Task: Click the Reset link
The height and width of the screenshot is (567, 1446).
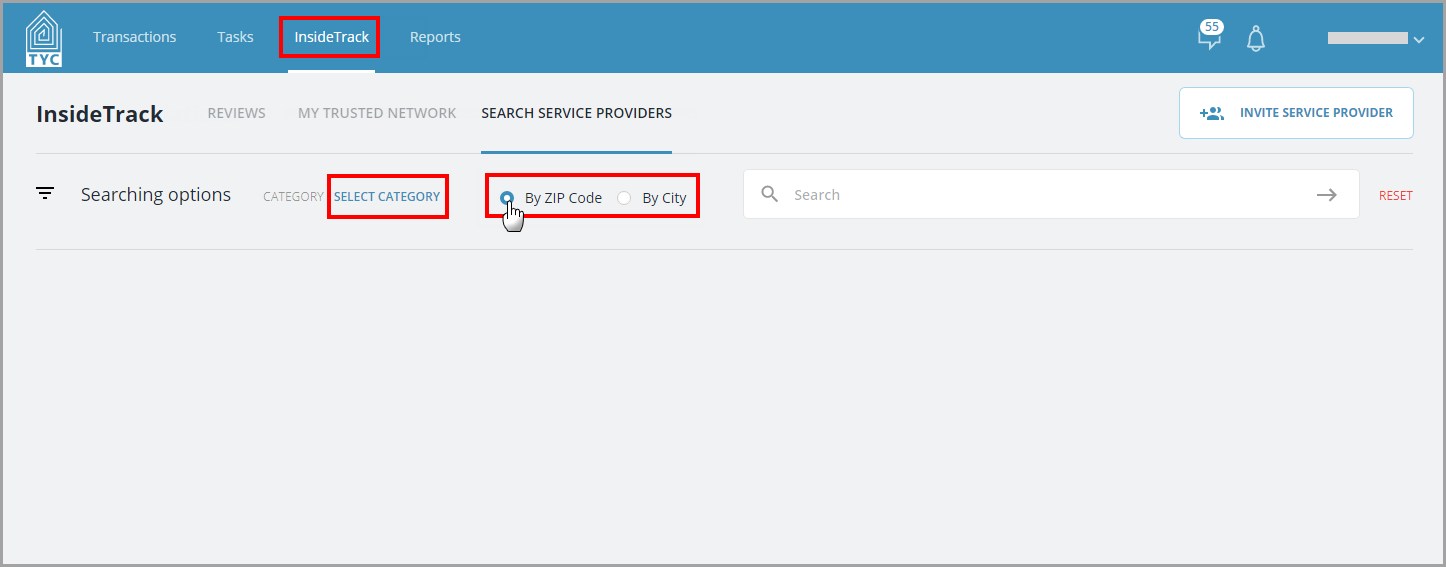Action: [x=1396, y=196]
